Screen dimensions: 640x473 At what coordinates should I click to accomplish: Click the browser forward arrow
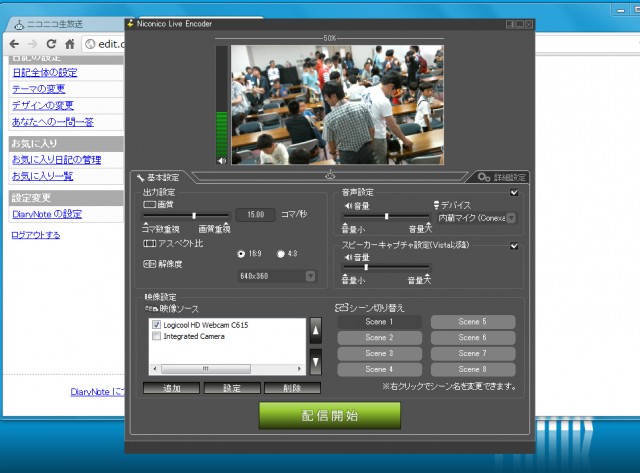coord(33,44)
